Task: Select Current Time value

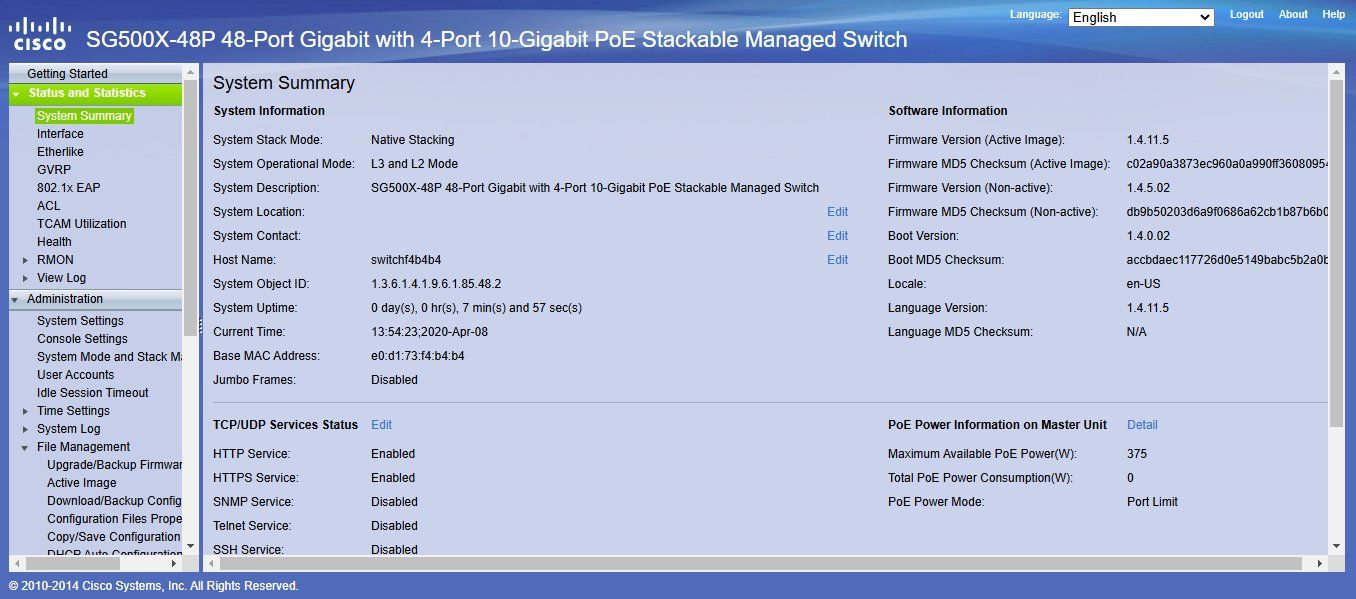Action: coord(430,332)
